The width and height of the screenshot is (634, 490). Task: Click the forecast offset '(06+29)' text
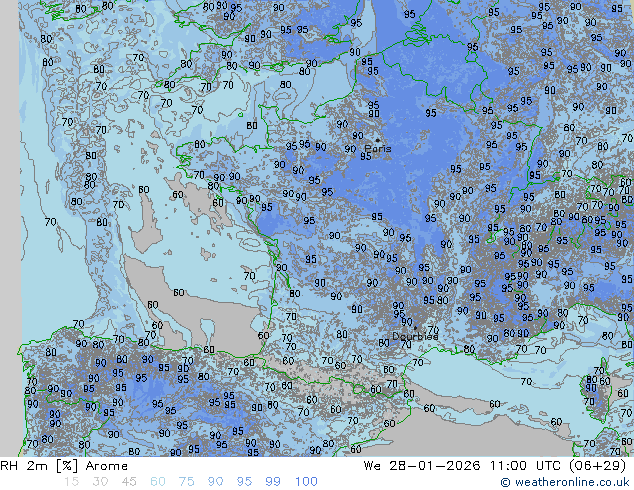pyautogui.click(x=598, y=466)
